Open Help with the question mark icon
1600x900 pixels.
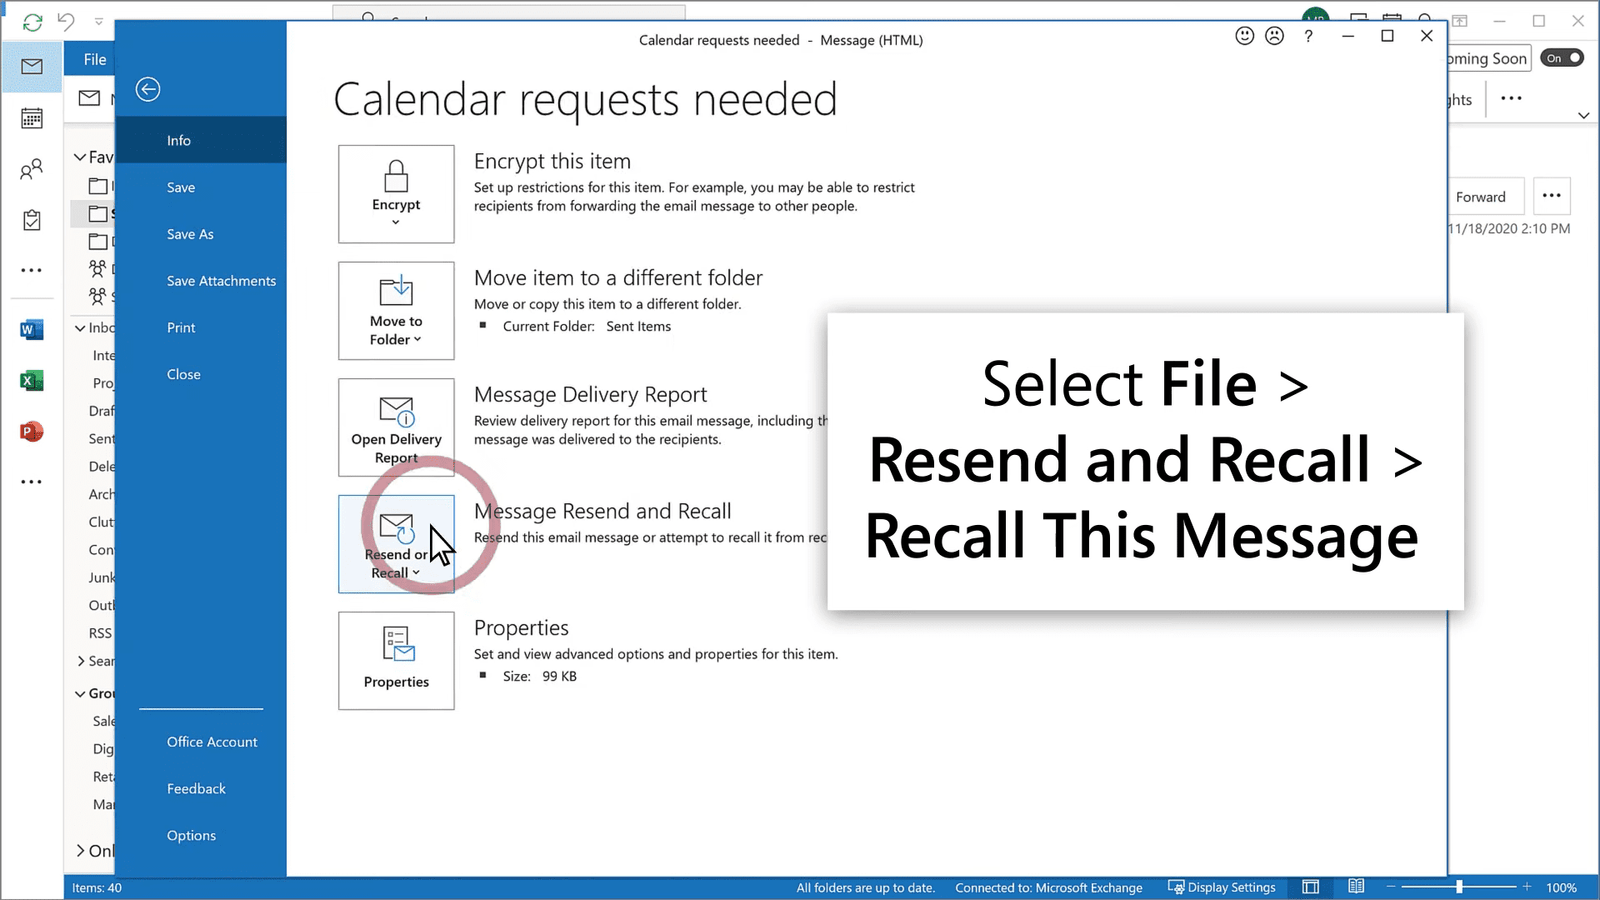[1308, 36]
